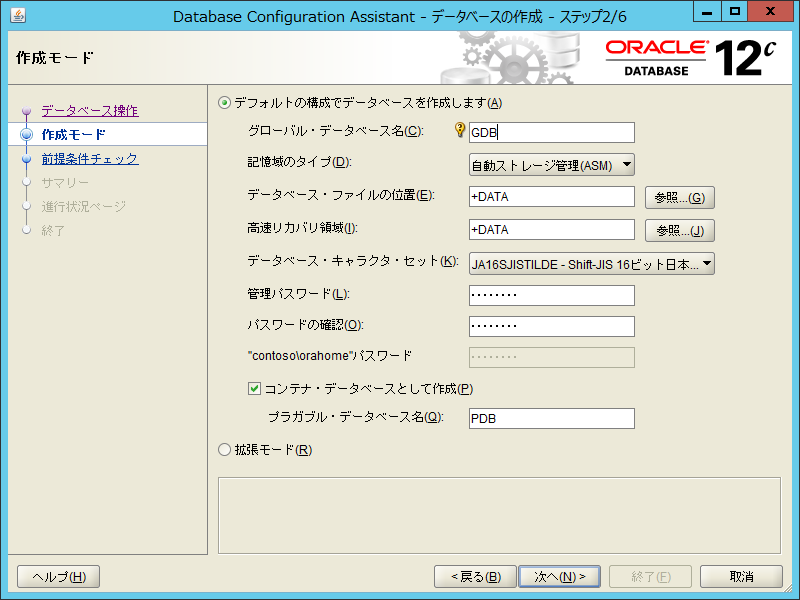The image size is (800, 600).
Task: Open the 記憶域のタイプ dropdown
Action: pos(552,165)
